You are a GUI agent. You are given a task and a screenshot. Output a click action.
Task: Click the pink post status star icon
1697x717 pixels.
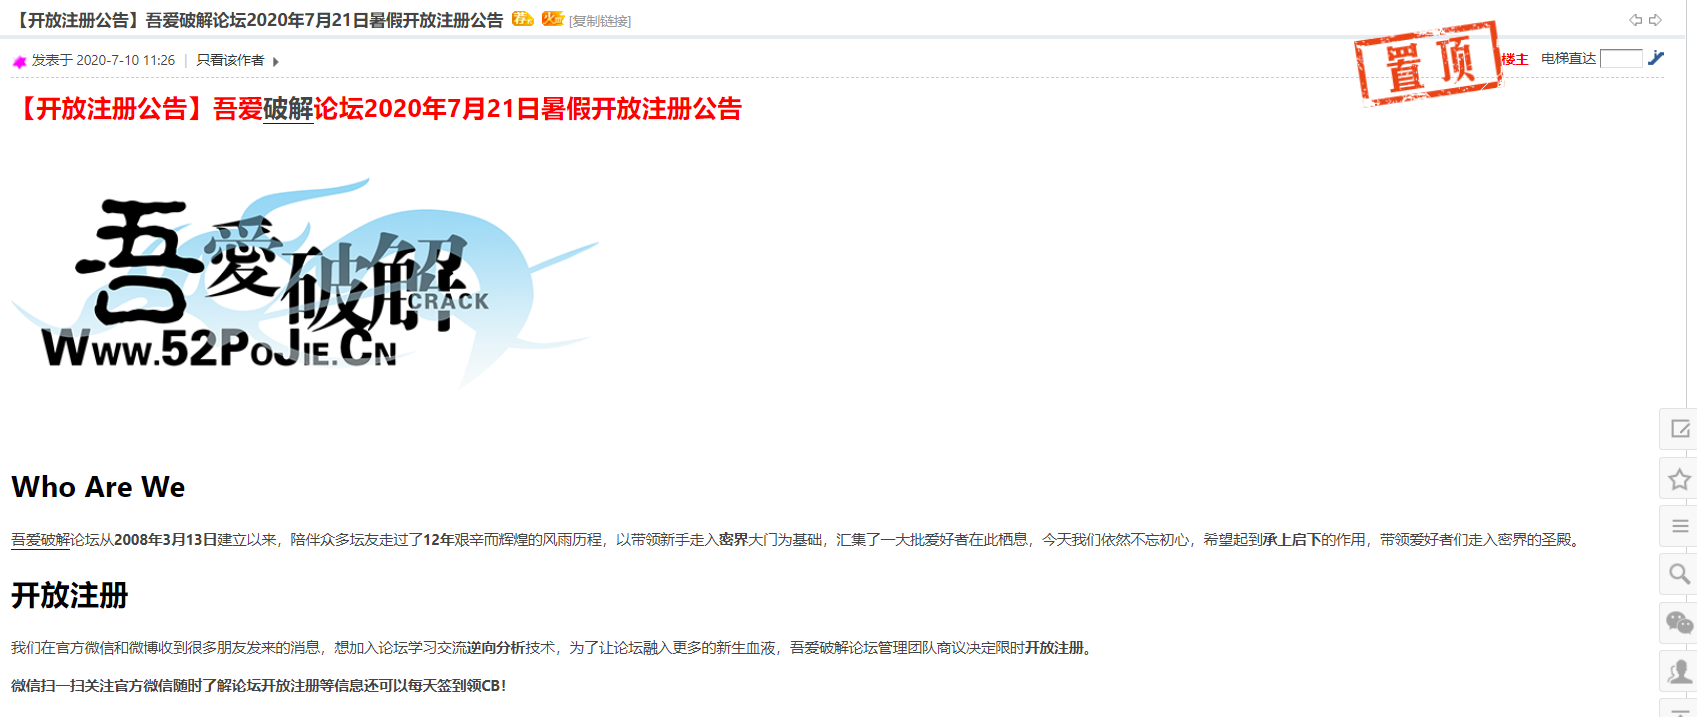click(19, 61)
